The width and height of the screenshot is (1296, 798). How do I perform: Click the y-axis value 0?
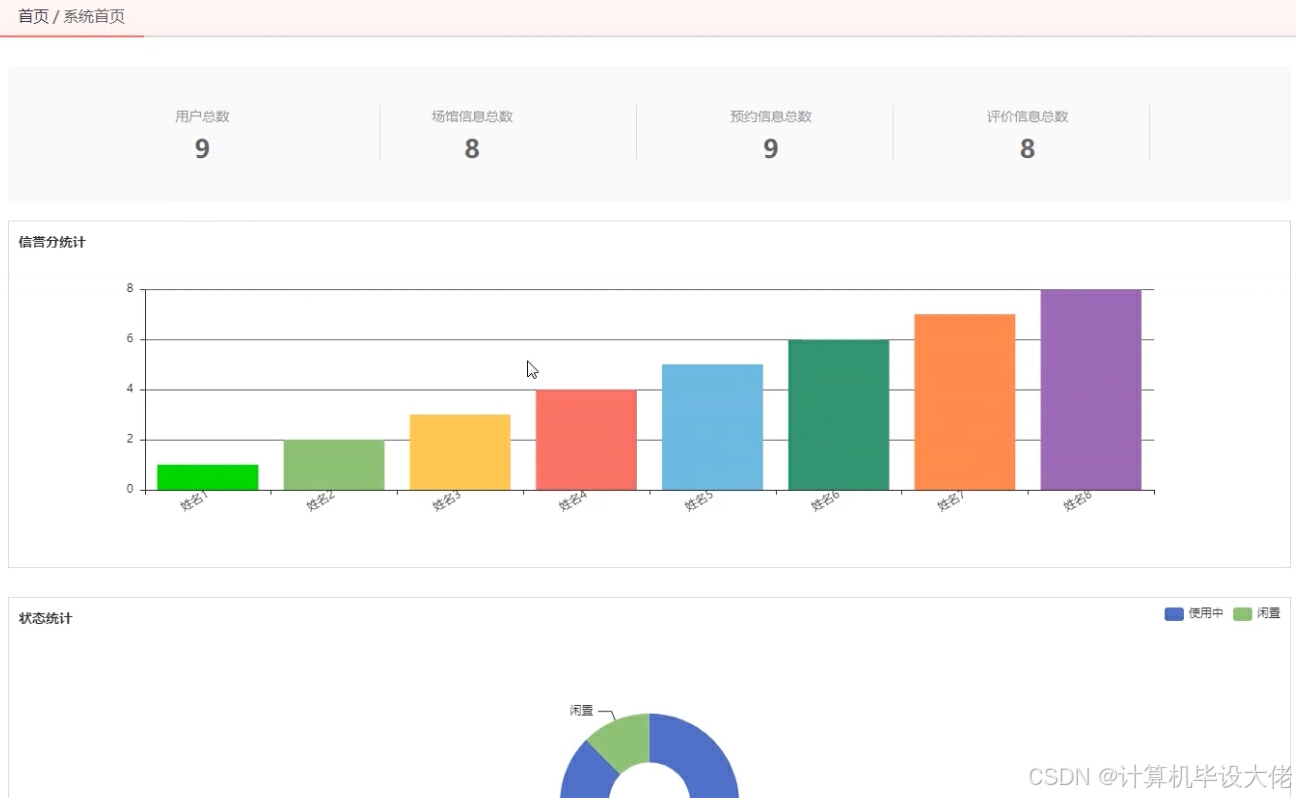click(x=130, y=489)
